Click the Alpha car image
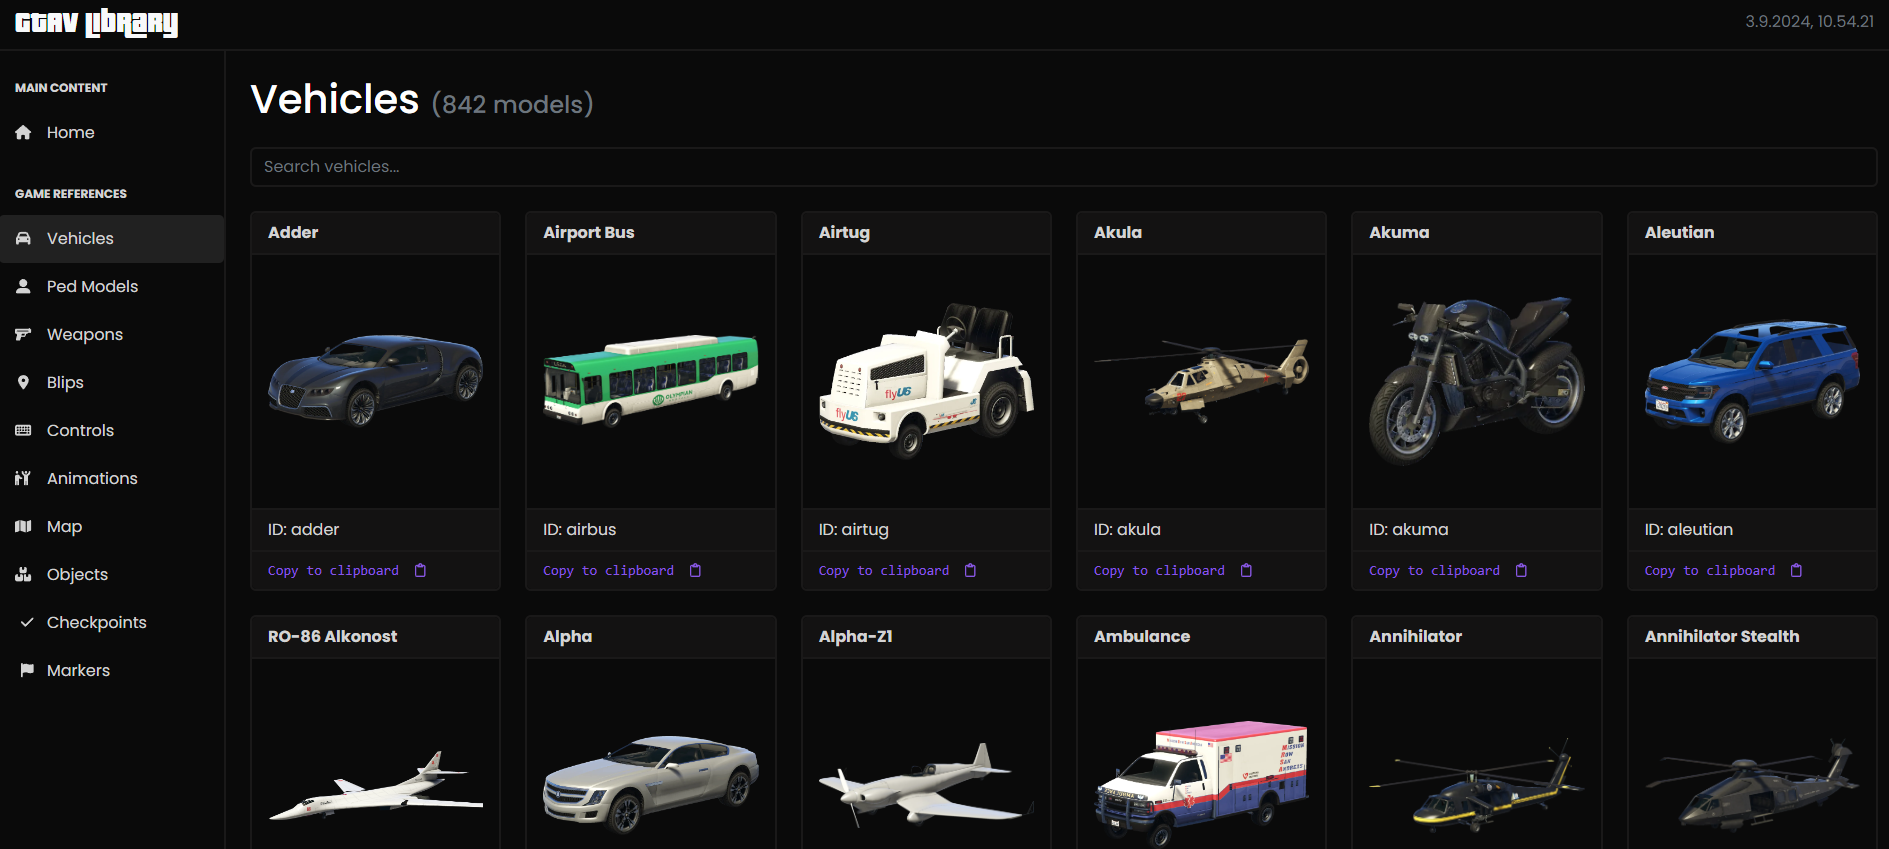This screenshot has height=849, width=1889. coord(651,786)
